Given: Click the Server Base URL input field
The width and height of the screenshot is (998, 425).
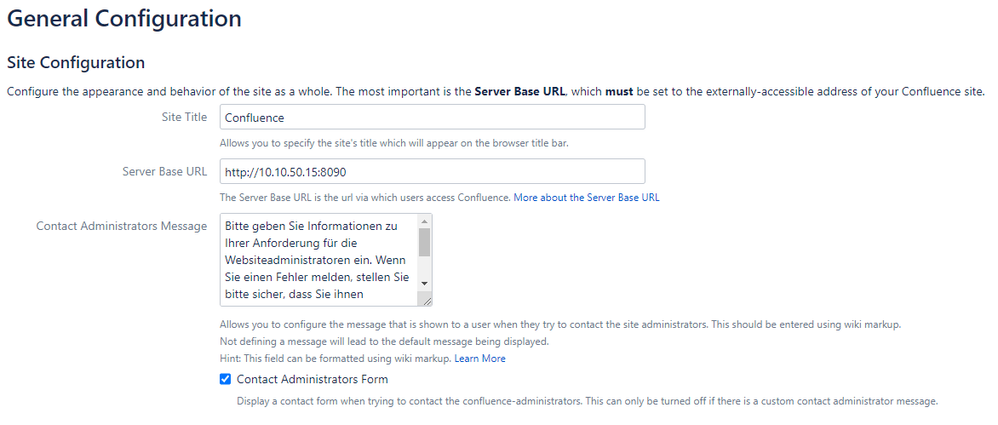Looking at the screenshot, I should 432,172.
